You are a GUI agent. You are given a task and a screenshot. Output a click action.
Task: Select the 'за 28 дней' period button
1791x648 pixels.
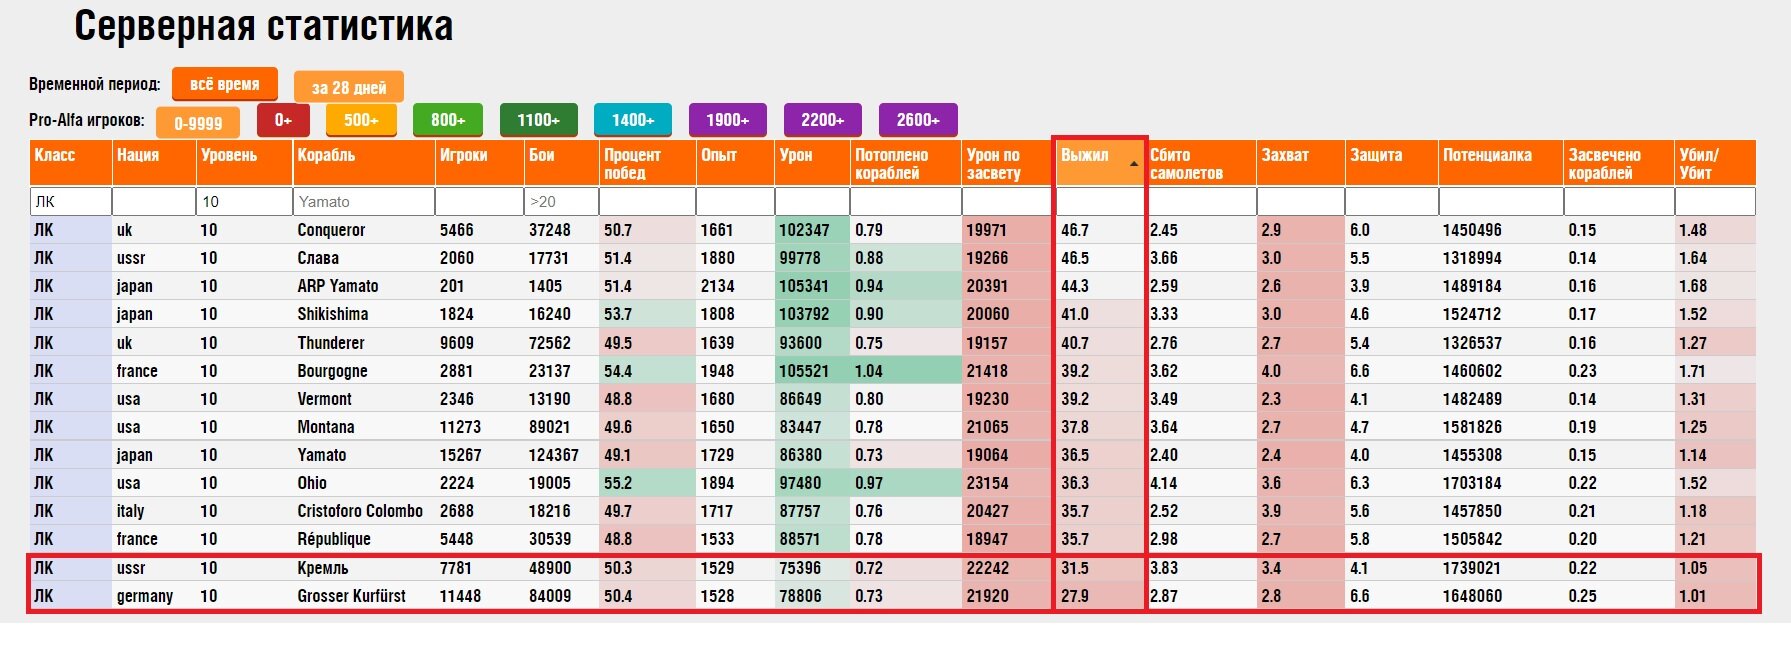(349, 87)
